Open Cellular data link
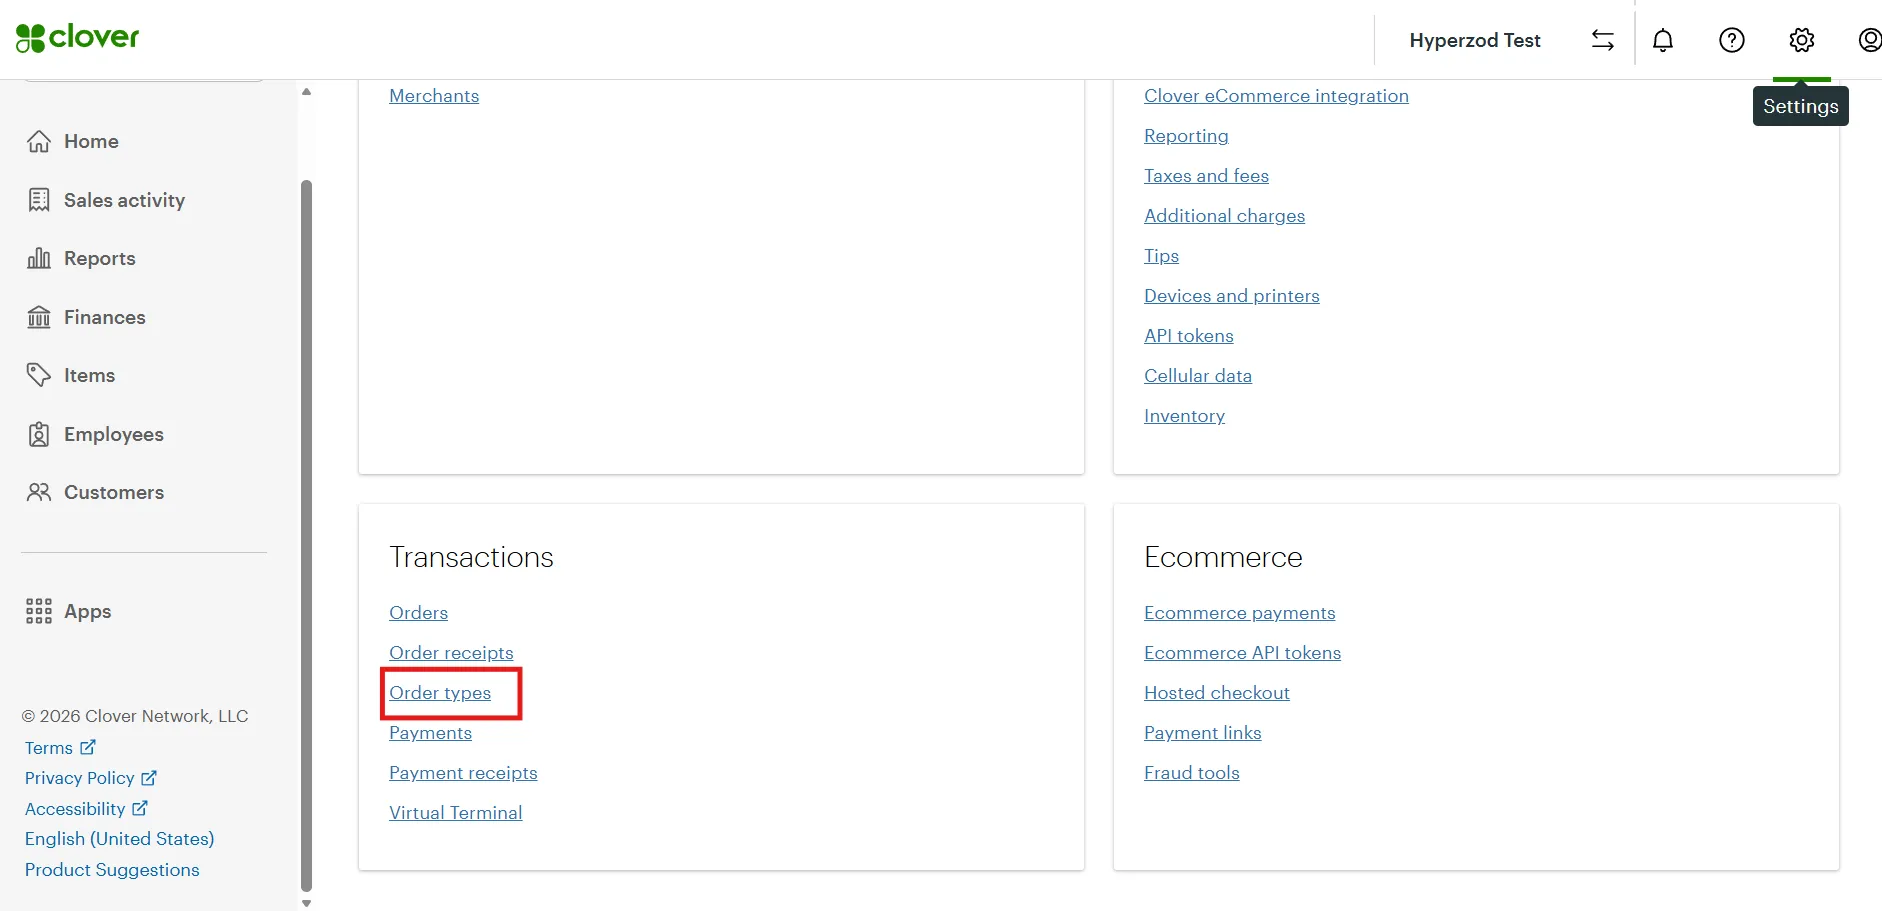 [1198, 376]
